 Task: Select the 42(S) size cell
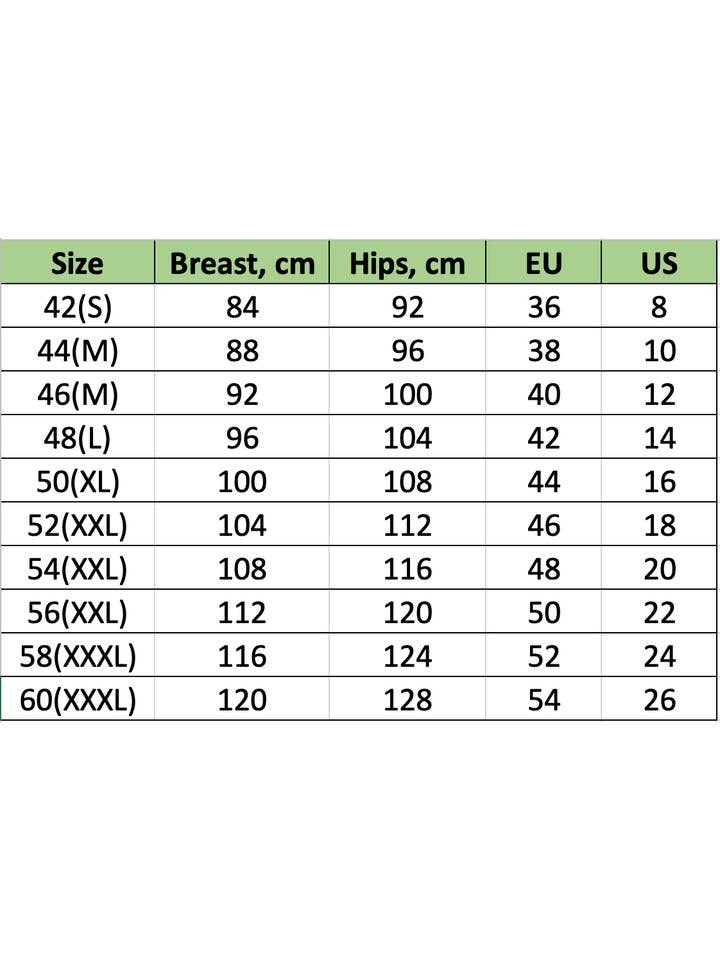click(x=78, y=306)
